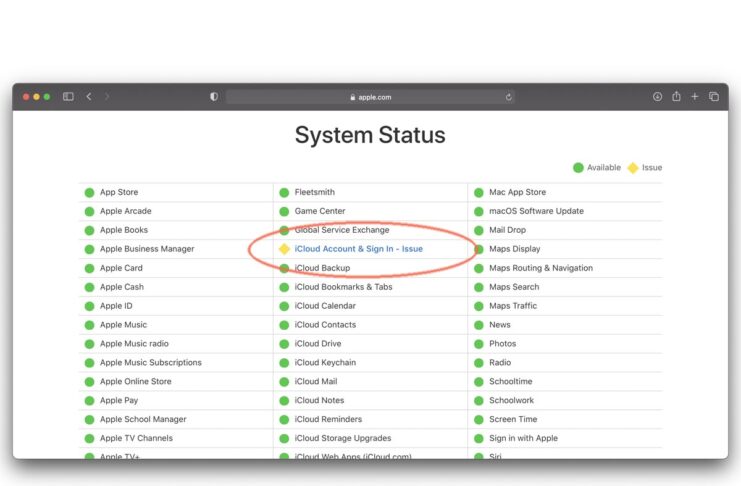This screenshot has height=486, width=741.
Task: Click the System Status heading
Action: coord(370,135)
